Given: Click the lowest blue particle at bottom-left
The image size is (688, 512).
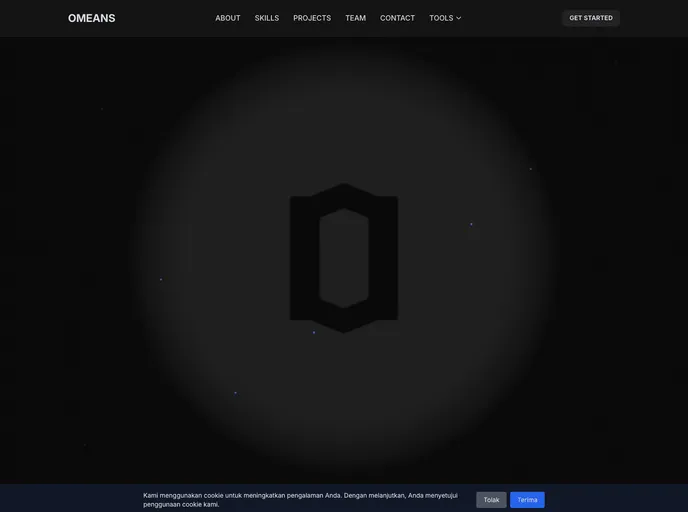Looking at the screenshot, I should point(236,393).
